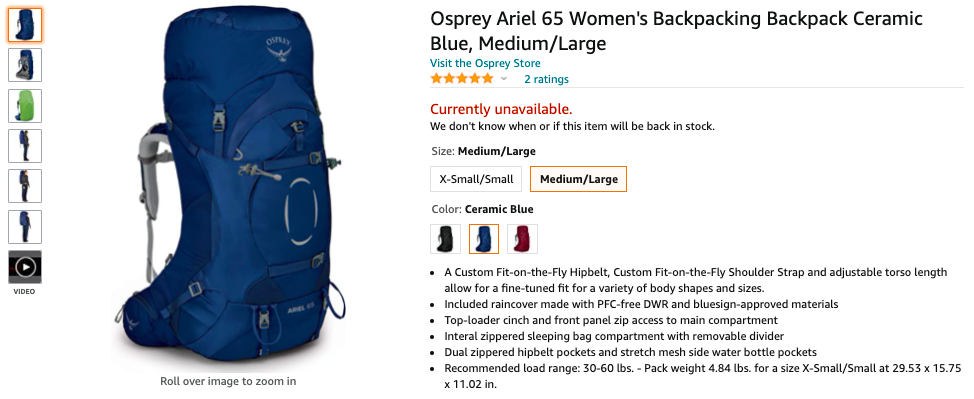This screenshot has height=399, width=974.
Task: Show the backpack back-panel view thumbnail
Action: pyautogui.click(x=25, y=65)
